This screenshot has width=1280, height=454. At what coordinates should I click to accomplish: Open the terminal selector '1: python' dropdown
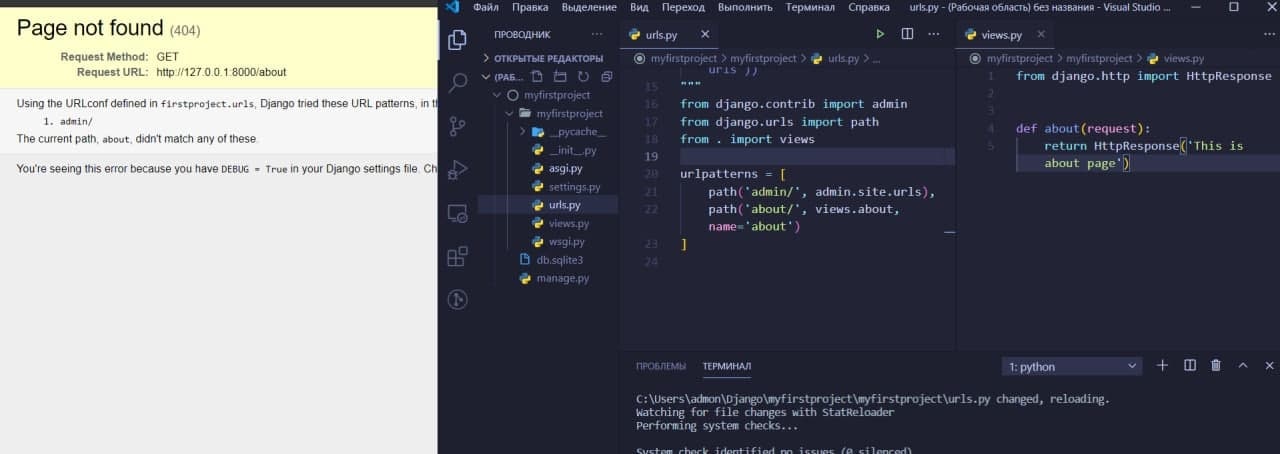coord(1072,366)
